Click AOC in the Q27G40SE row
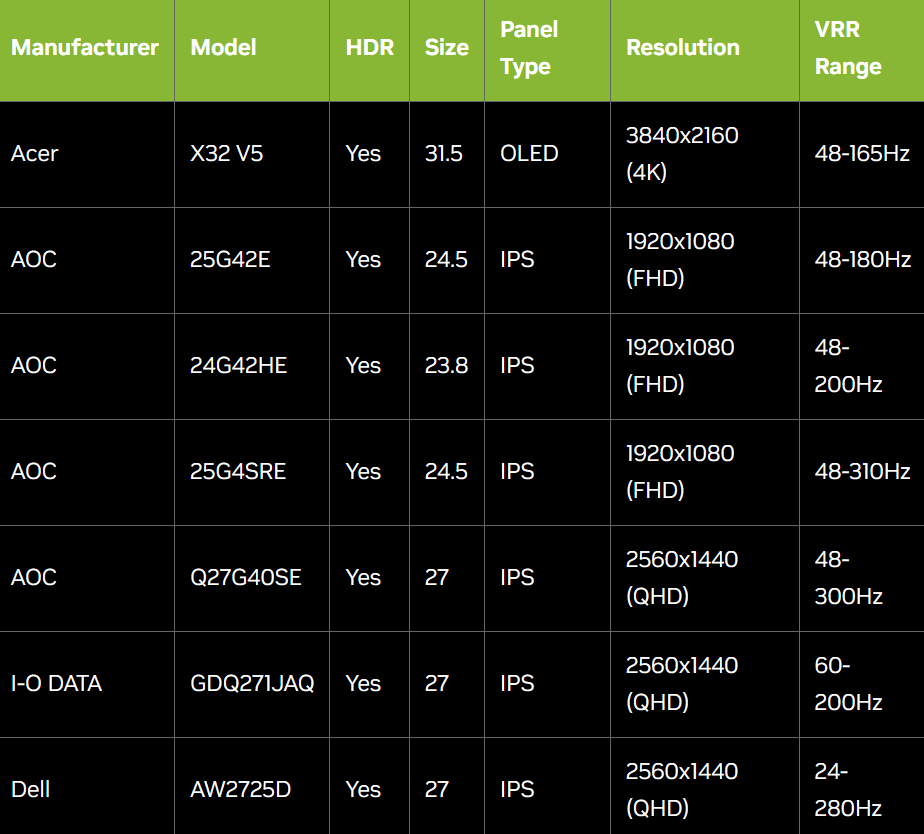Image resolution: width=924 pixels, height=834 pixels. (34, 578)
